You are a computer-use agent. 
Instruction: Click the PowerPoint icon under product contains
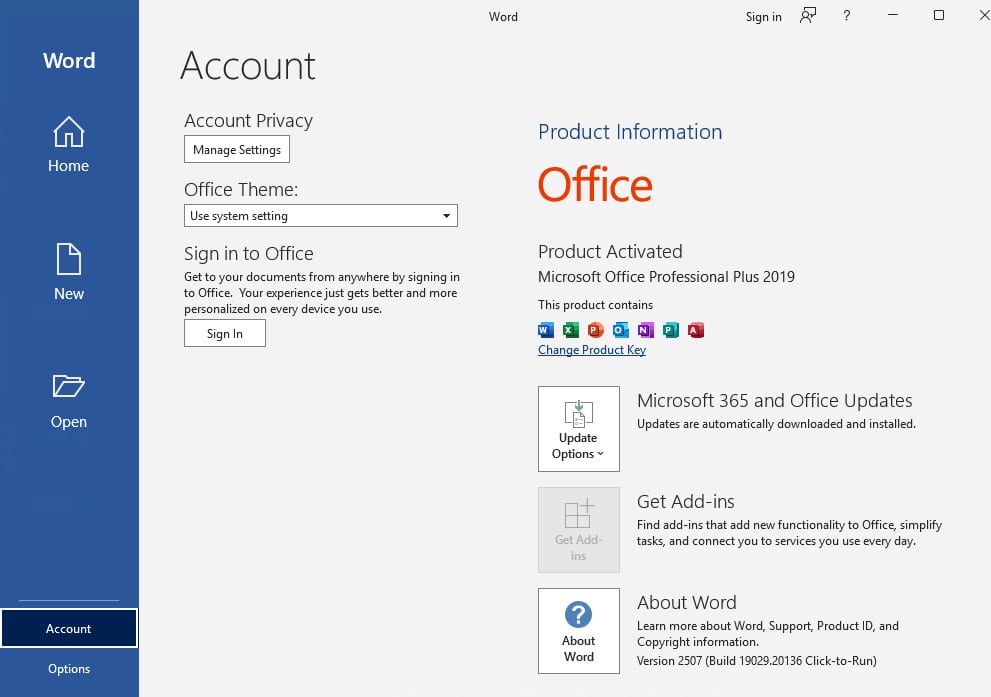click(595, 330)
